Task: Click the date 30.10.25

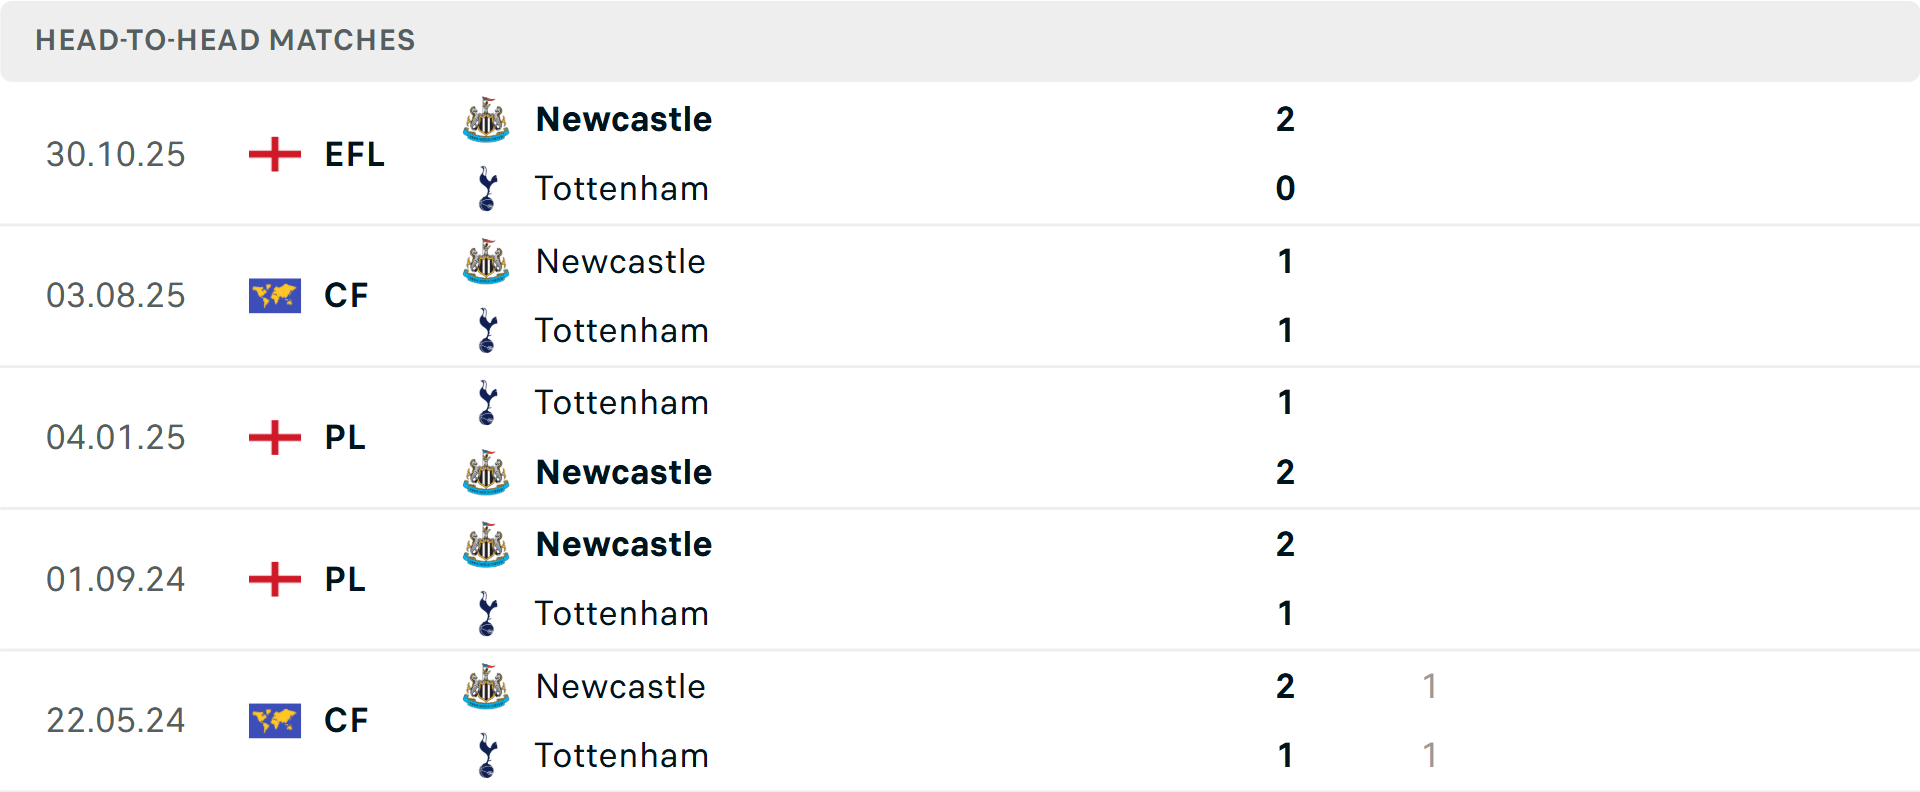Action: (x=115, y=154)
